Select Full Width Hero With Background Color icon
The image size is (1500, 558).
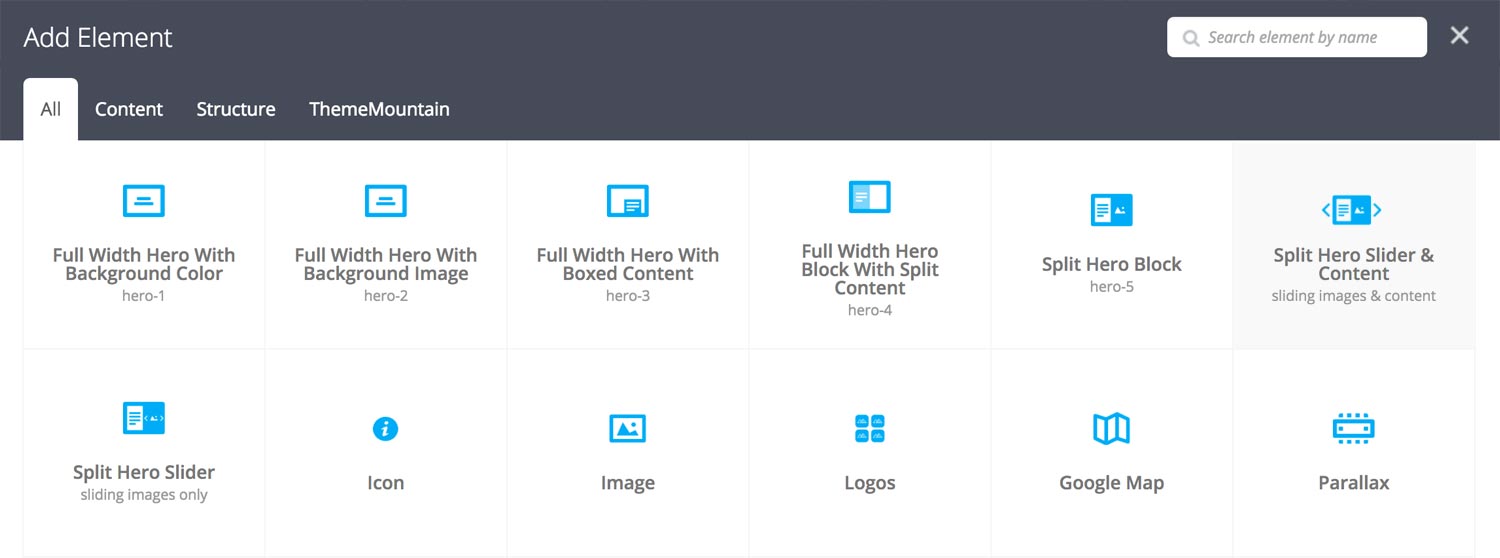click(x=144, y=200)
